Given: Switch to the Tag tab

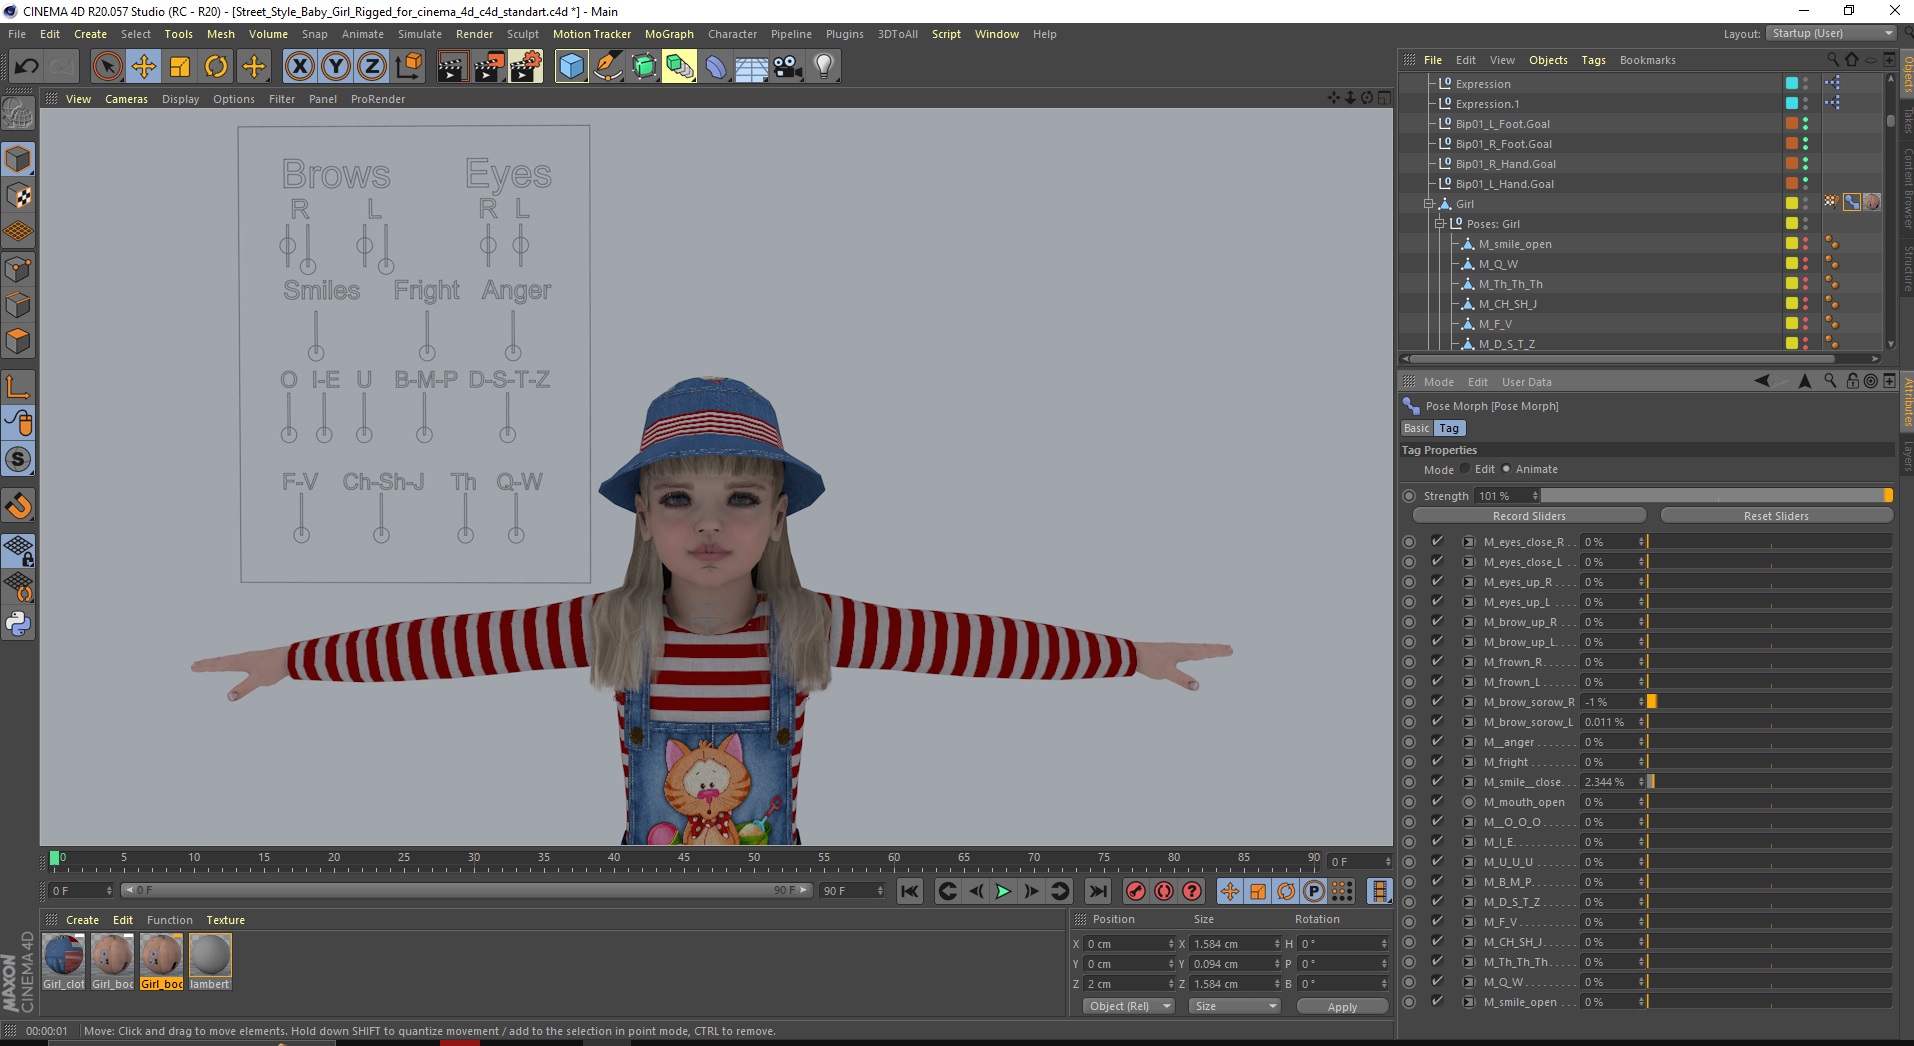Looking at the screenshot, I should (1449, 428).
